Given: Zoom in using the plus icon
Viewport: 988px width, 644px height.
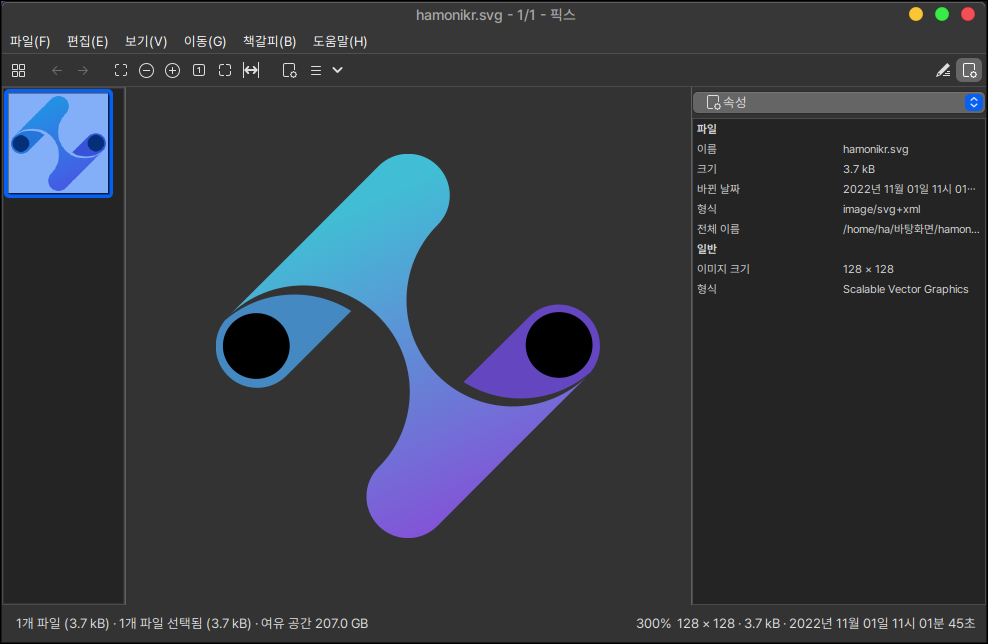Looking at the screenshot, I should 172,70.
